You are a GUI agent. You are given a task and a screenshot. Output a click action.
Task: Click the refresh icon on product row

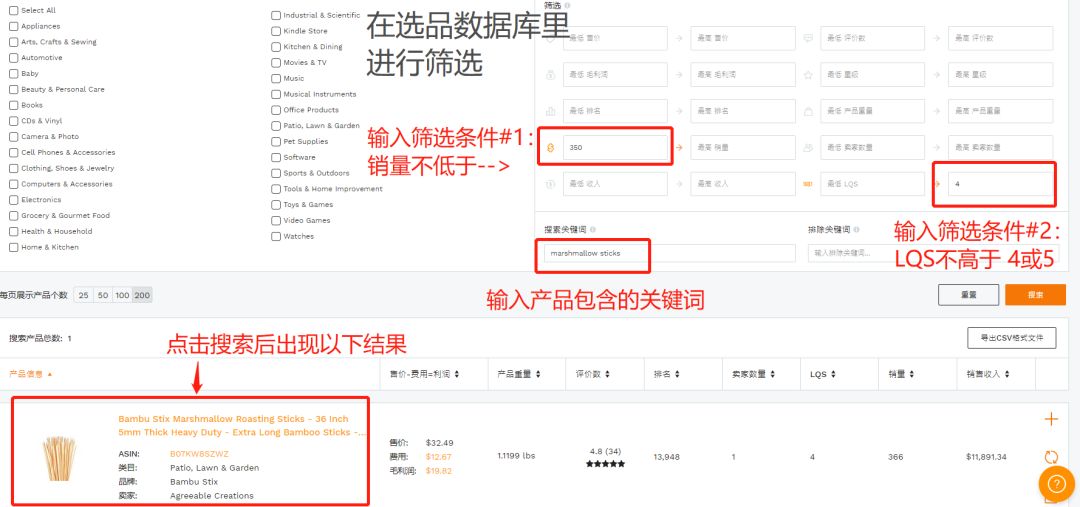click(1051, 458)
